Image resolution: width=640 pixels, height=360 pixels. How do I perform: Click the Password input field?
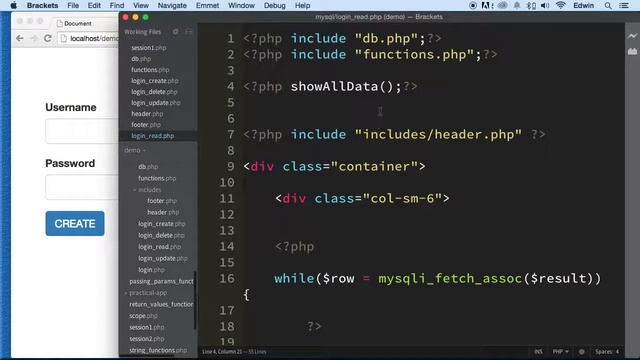pyautogui.click(x=82, y=187)
